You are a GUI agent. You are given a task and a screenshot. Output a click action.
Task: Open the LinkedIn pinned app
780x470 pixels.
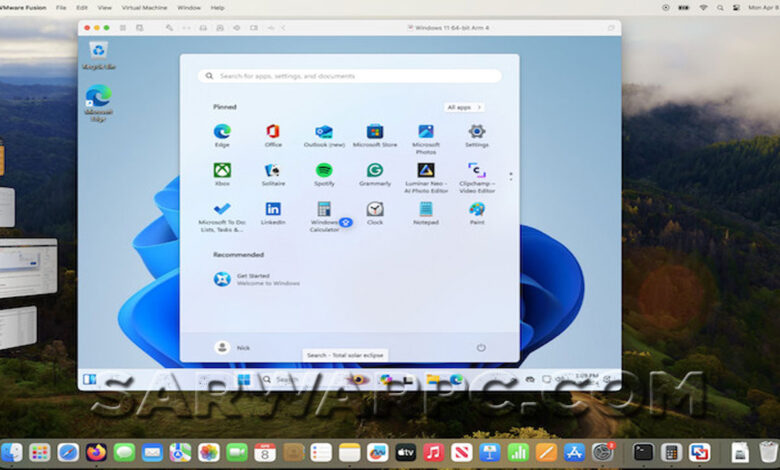click(273, 213)
